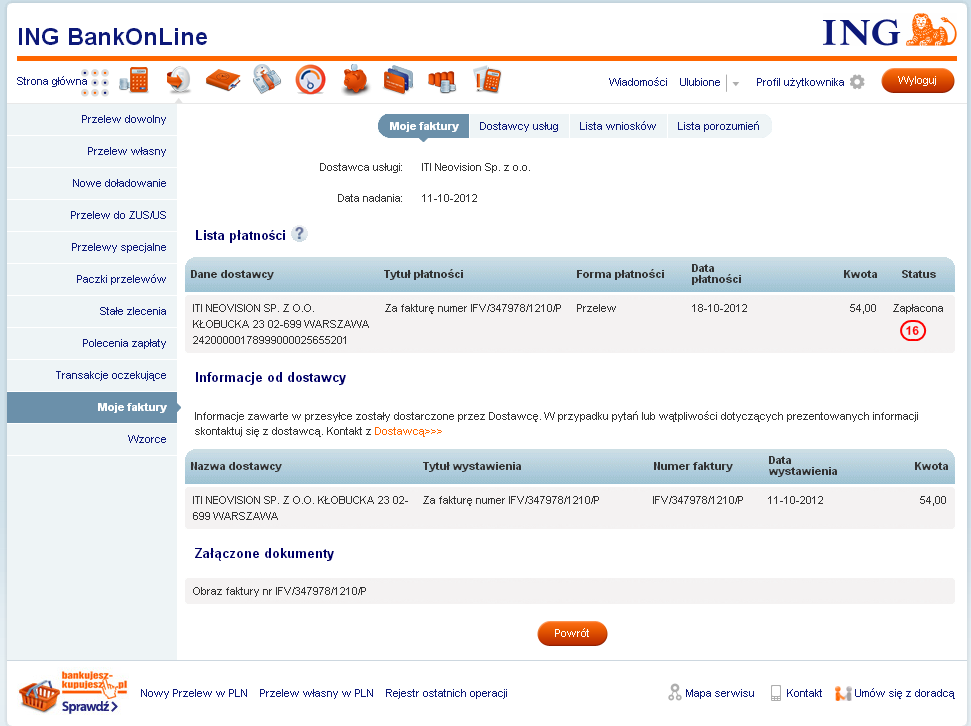Open the banknotes bundle icon in toolbar
The height and width of the screenshot is (726, 971).
[267, 80]
